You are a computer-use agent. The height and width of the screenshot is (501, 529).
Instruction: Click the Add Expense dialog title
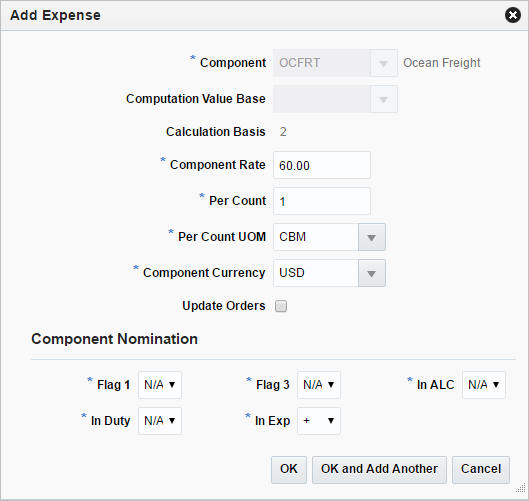(x=55, y=16)
